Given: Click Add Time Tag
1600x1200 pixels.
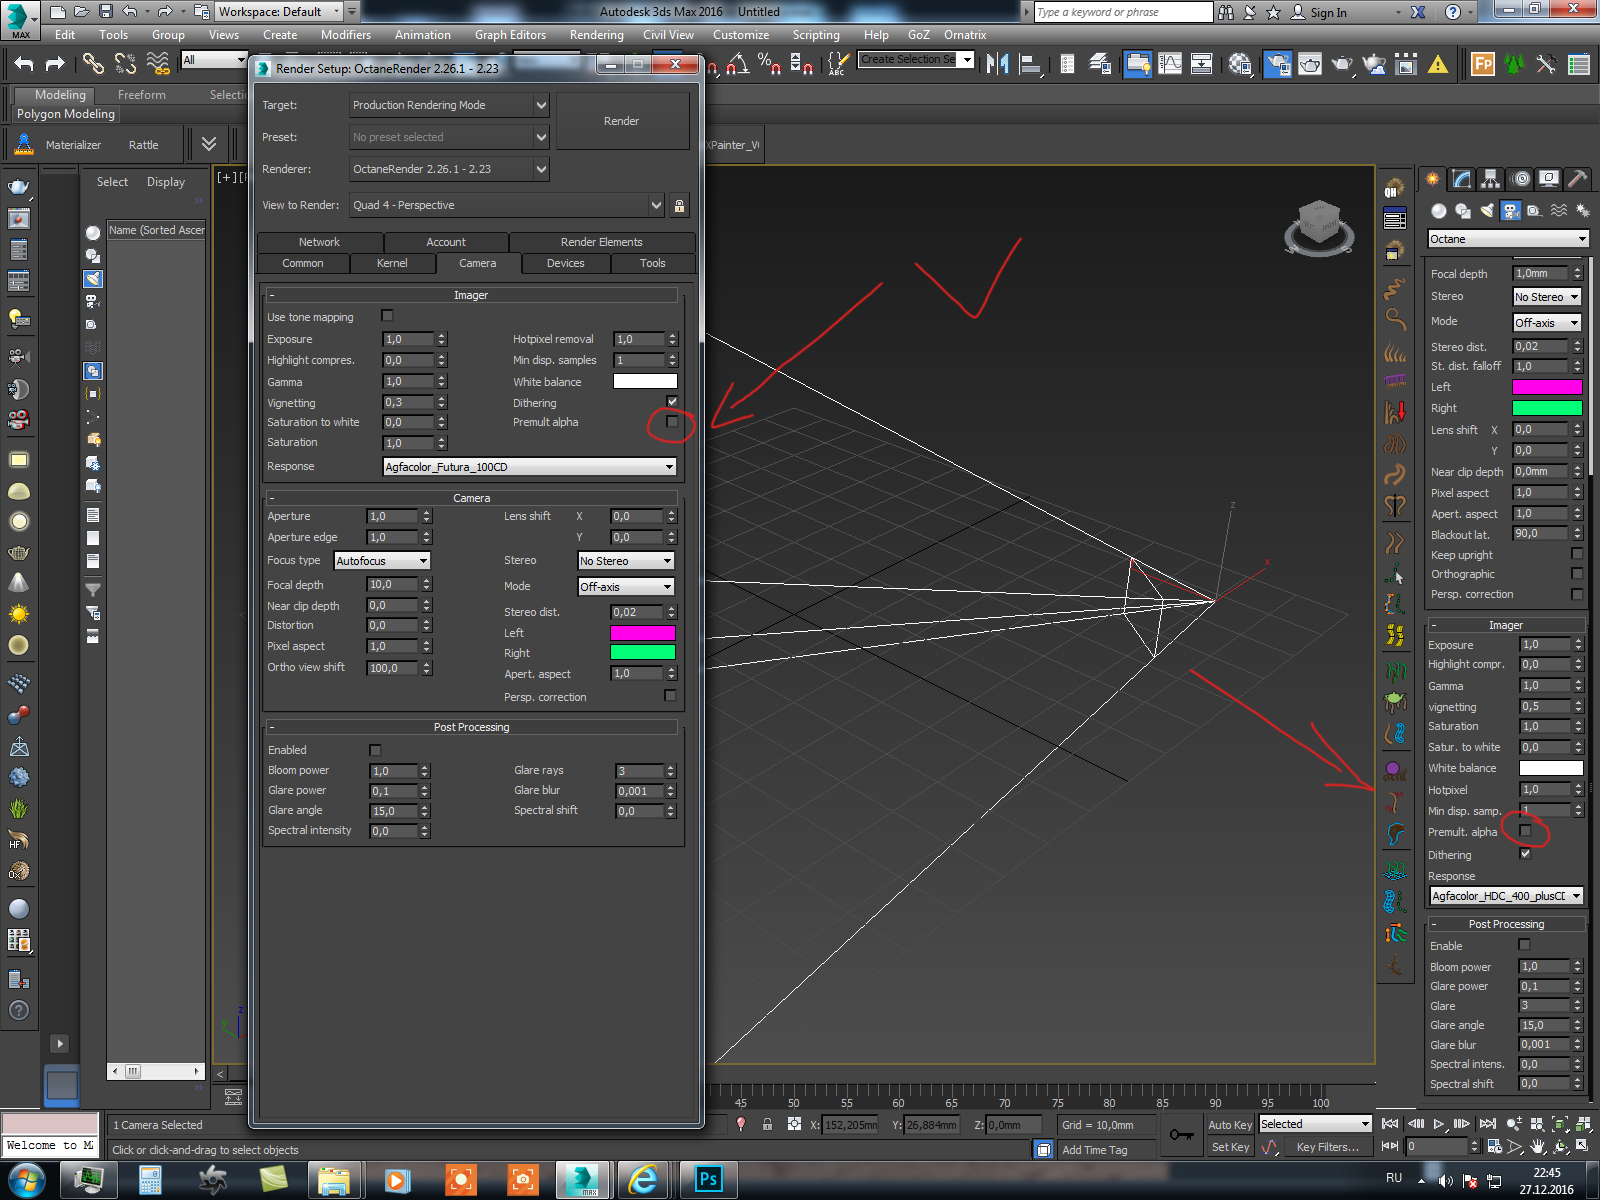Looking at the screenshot, I should click(1094, 1150).
